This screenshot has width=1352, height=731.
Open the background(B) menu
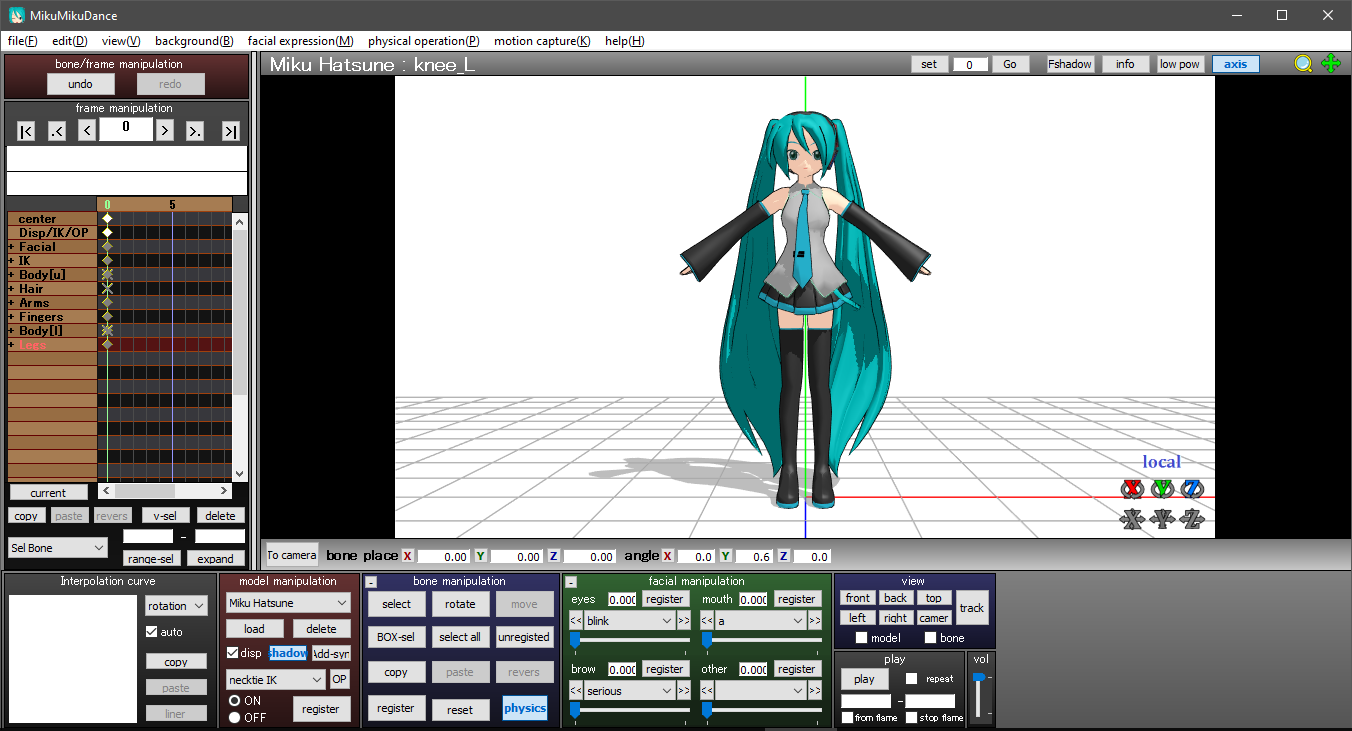[194, 41]
